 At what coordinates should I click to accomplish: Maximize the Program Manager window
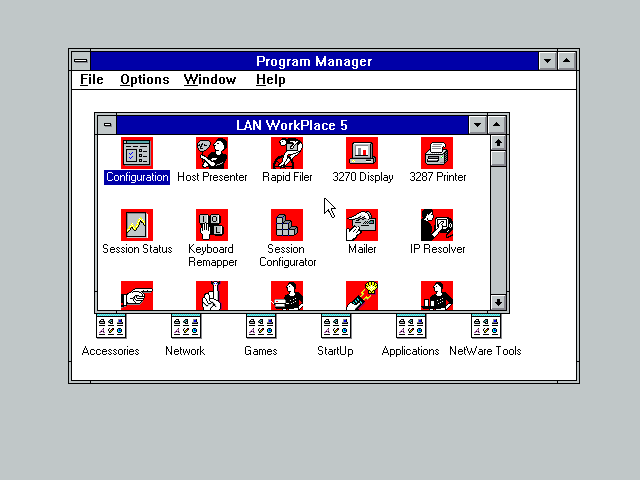point(567,61)
